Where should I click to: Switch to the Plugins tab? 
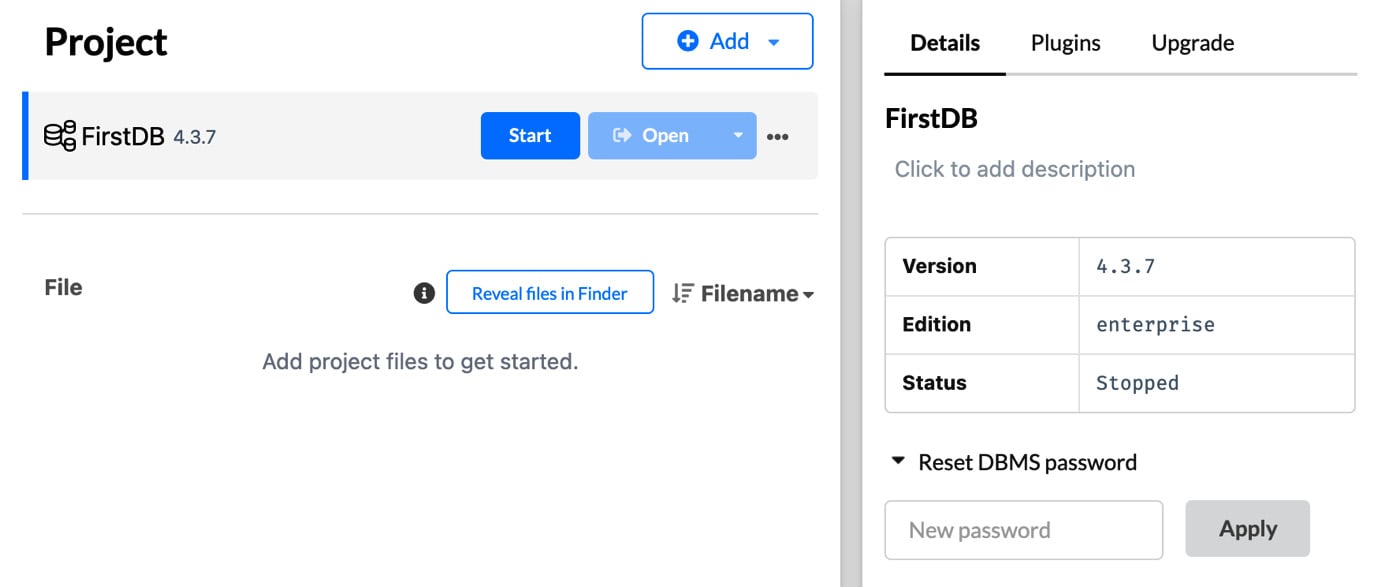pyautogui.click(x=1066, y=43)
